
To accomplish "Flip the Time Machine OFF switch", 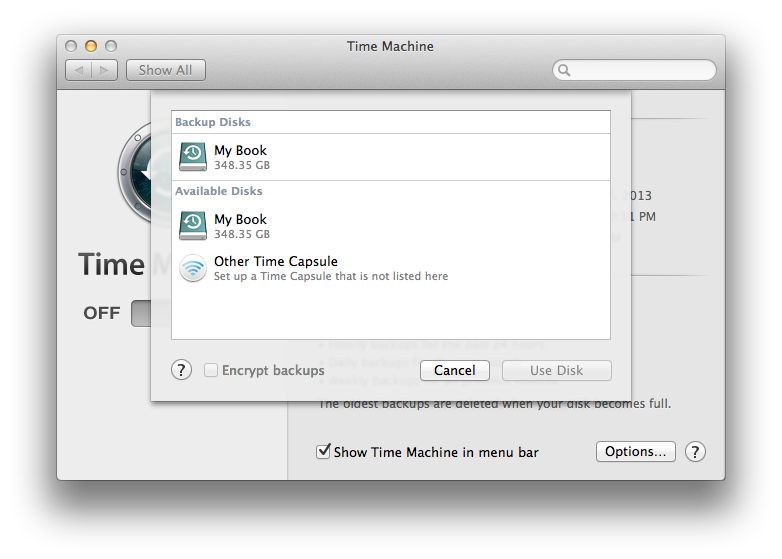I will point(141,313).
